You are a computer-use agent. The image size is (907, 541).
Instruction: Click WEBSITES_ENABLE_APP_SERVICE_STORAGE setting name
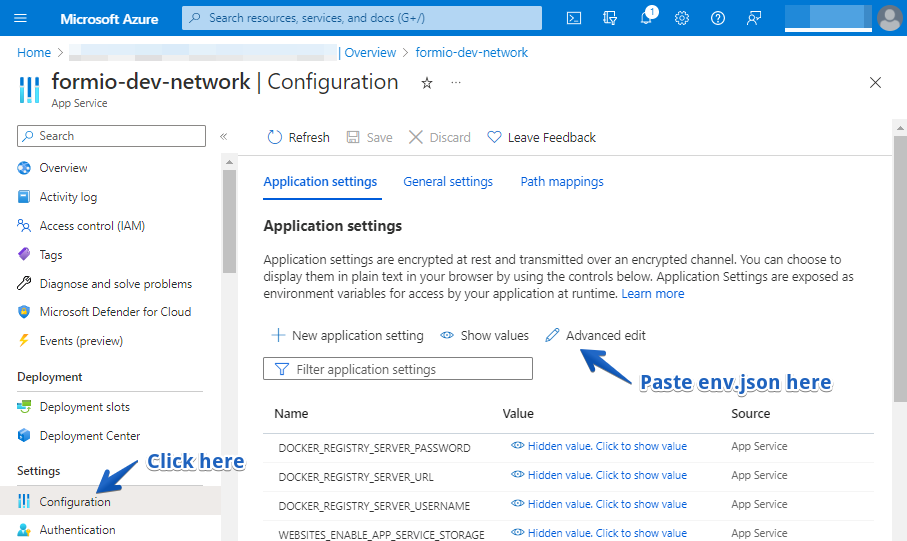pyautogui.click(x=381, y=535)
